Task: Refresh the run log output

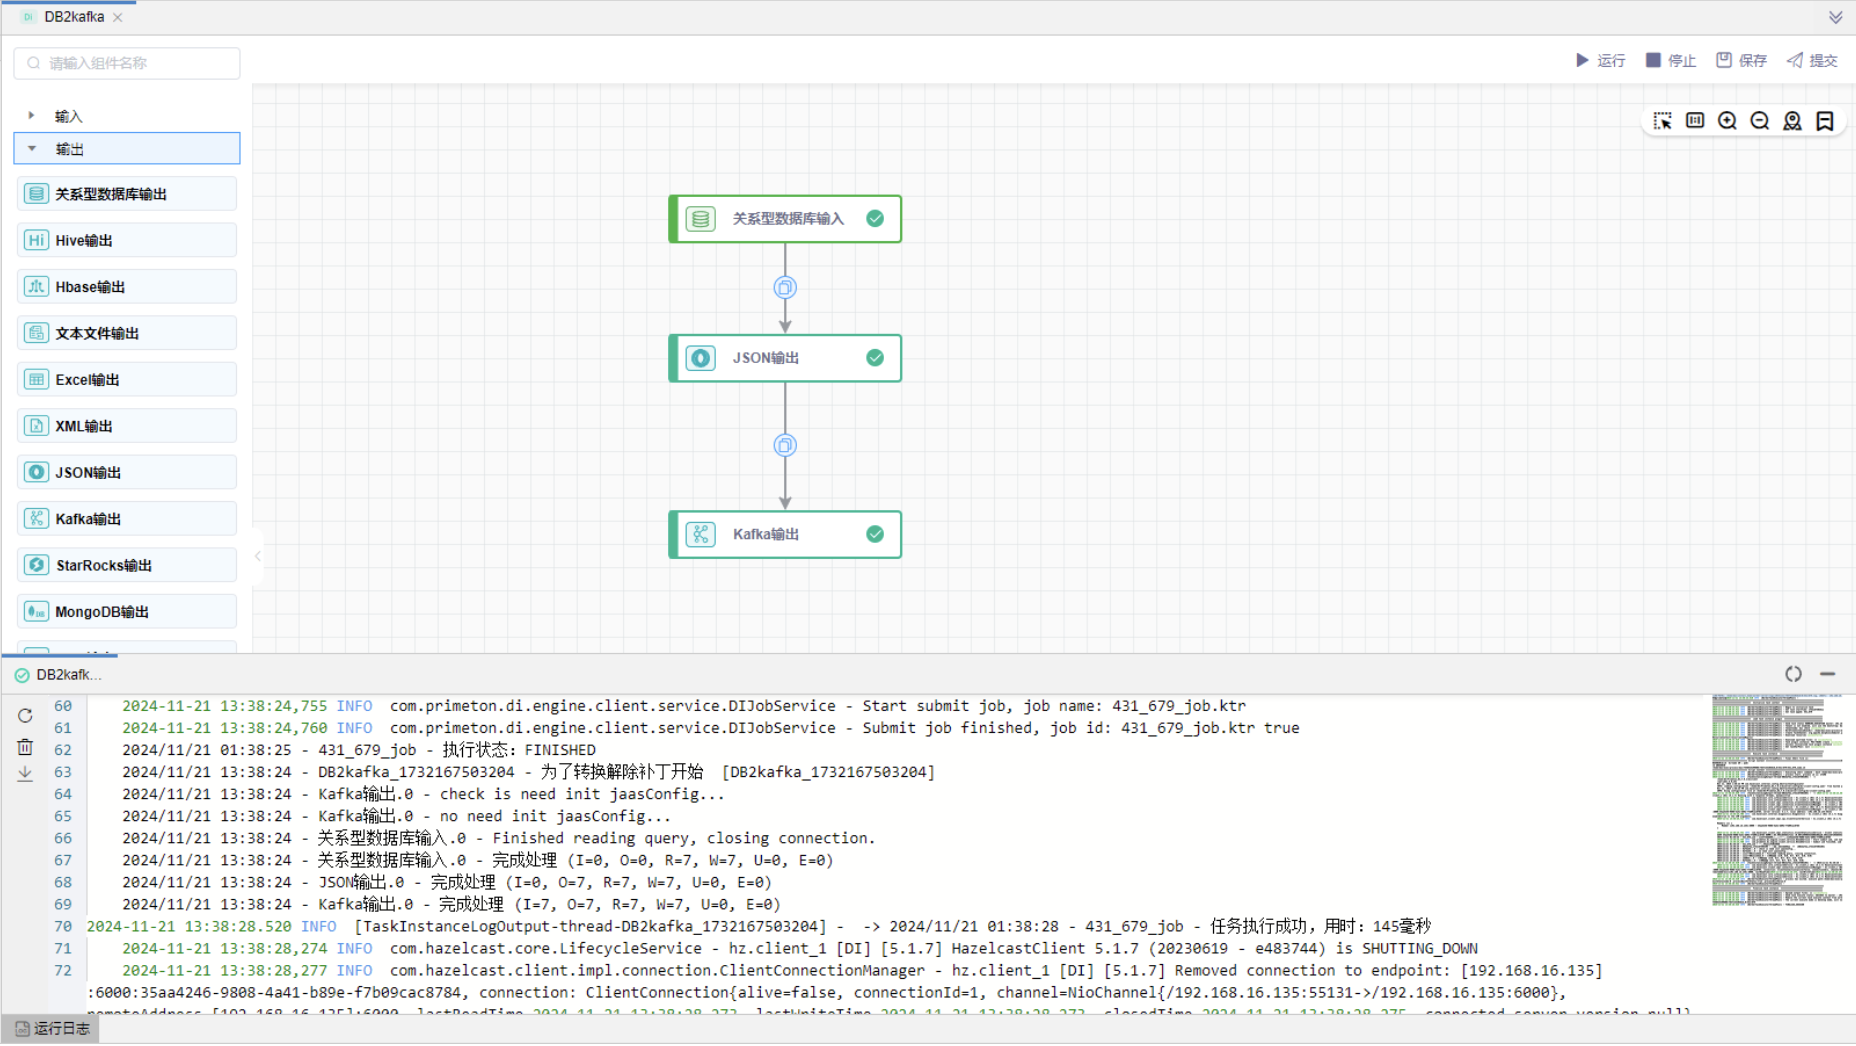Action: coord(25,716)
